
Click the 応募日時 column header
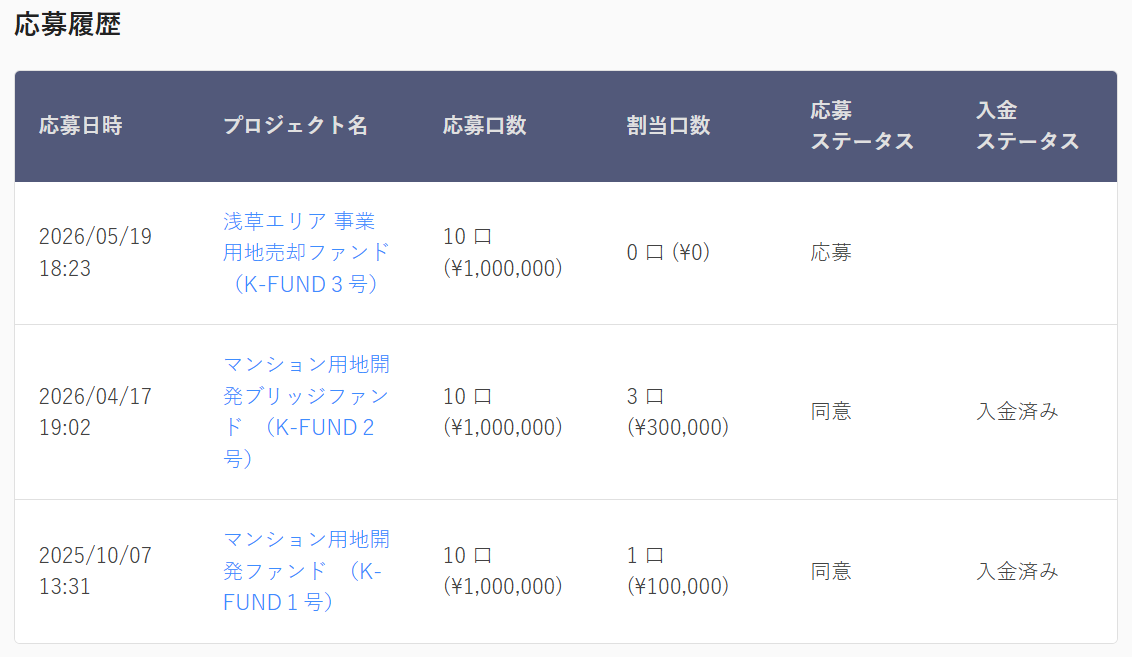point(80,126)
